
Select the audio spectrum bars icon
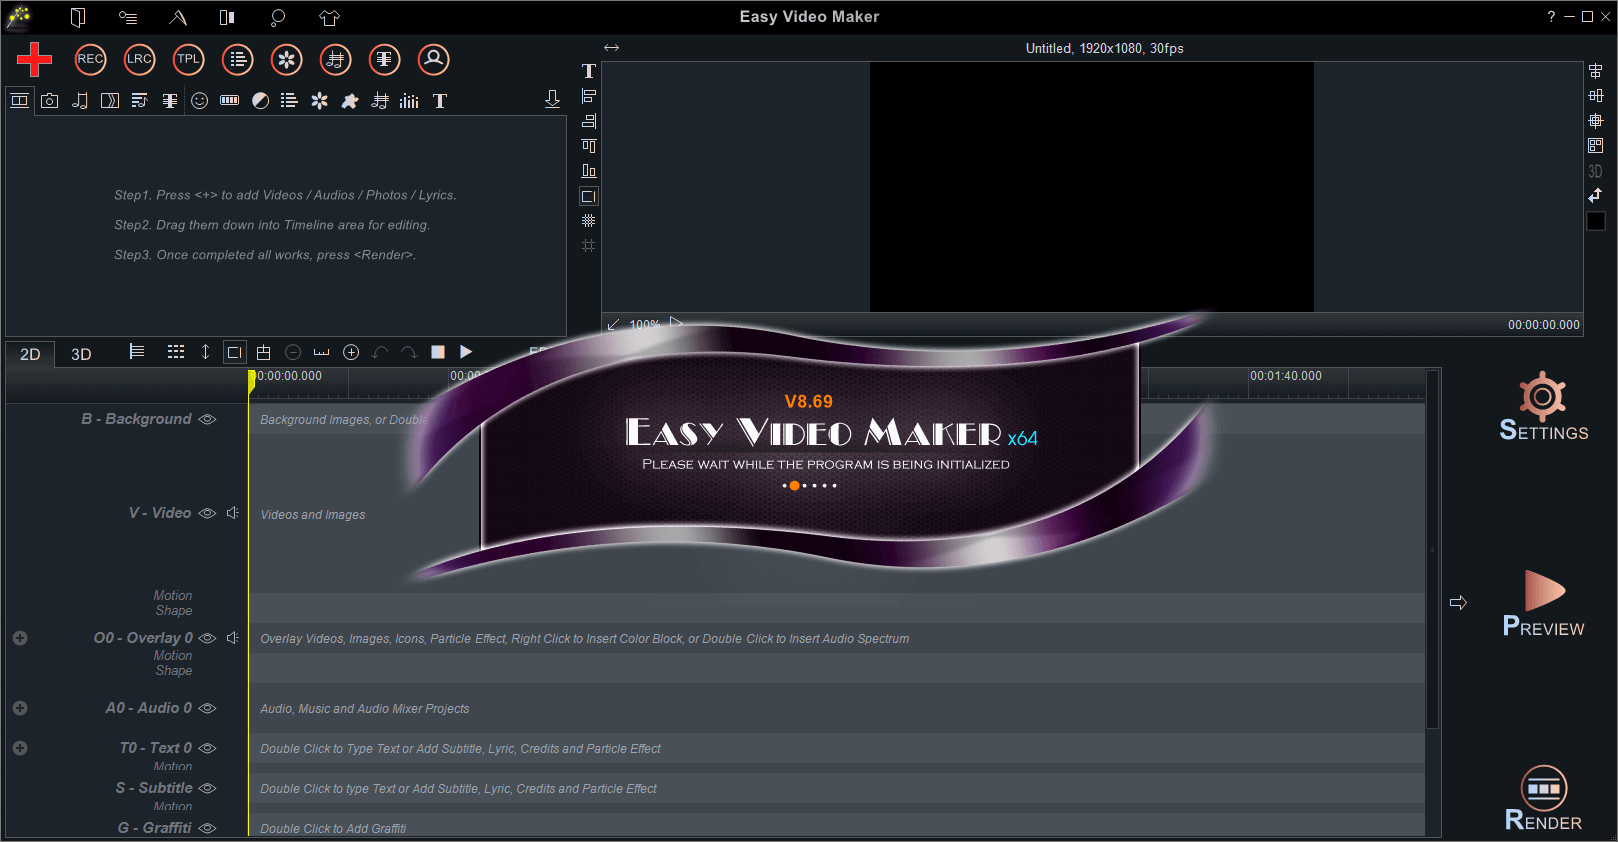(x=409, y=100)
